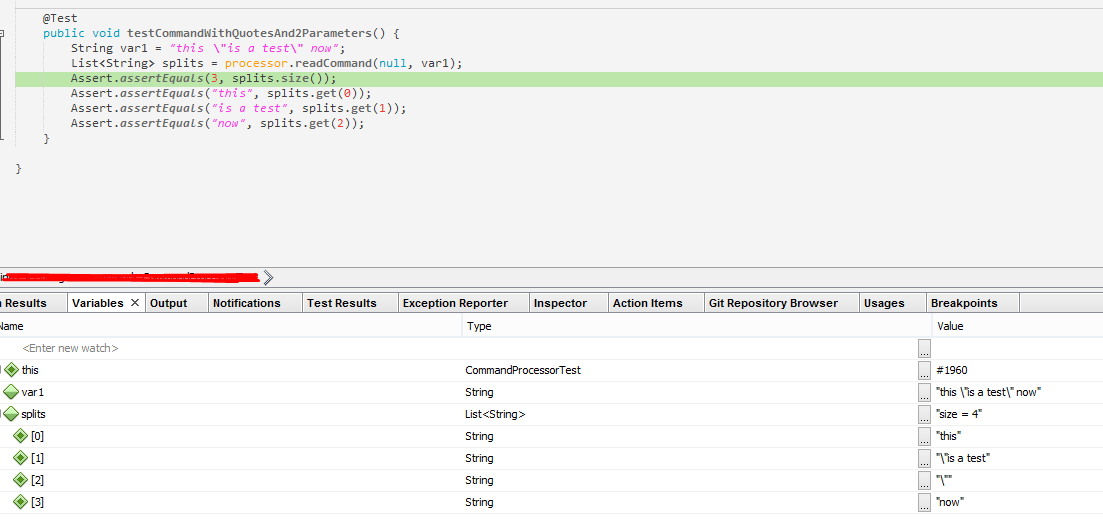Open value editor button for [1] row
1103x520 pixels.
click(924, 459)
